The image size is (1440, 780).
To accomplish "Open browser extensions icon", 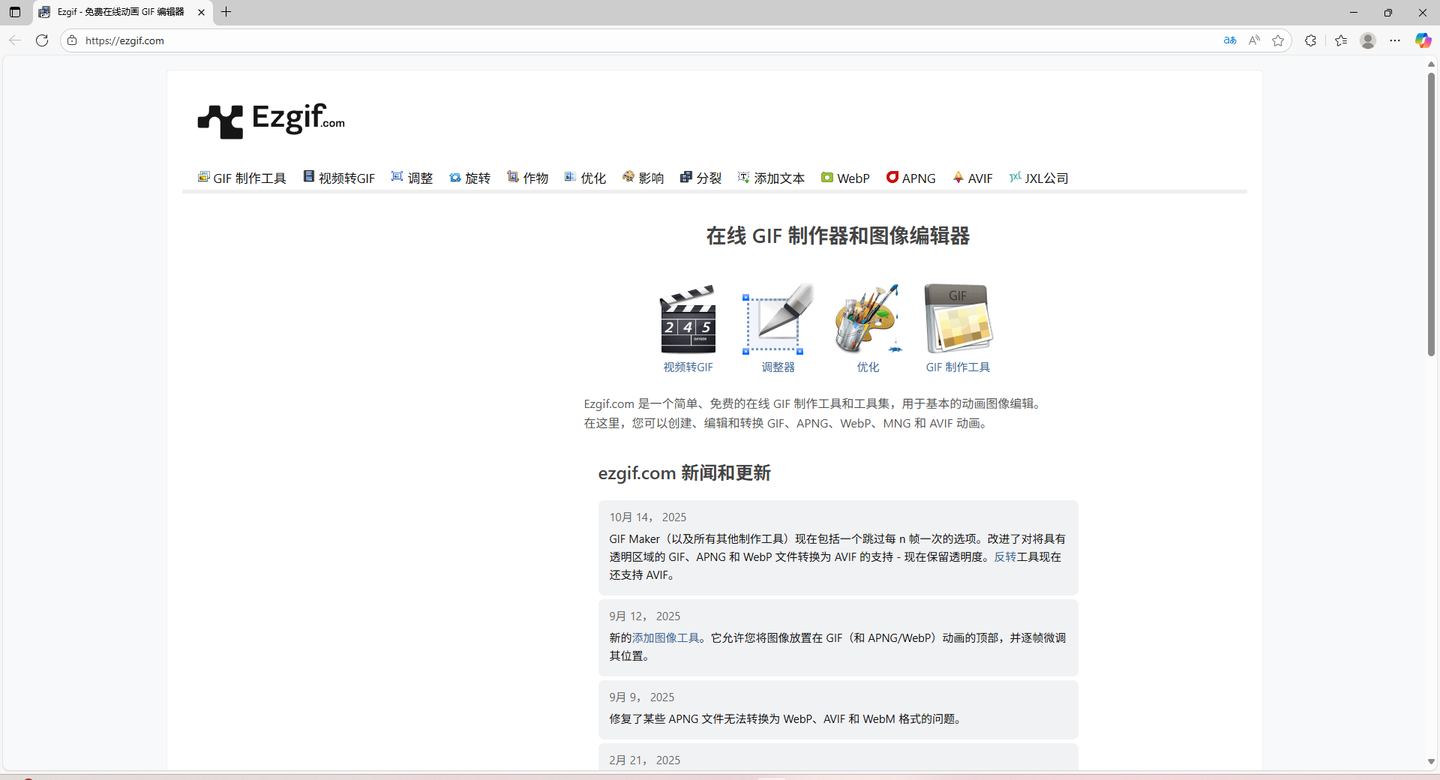I will [1311, 40].
